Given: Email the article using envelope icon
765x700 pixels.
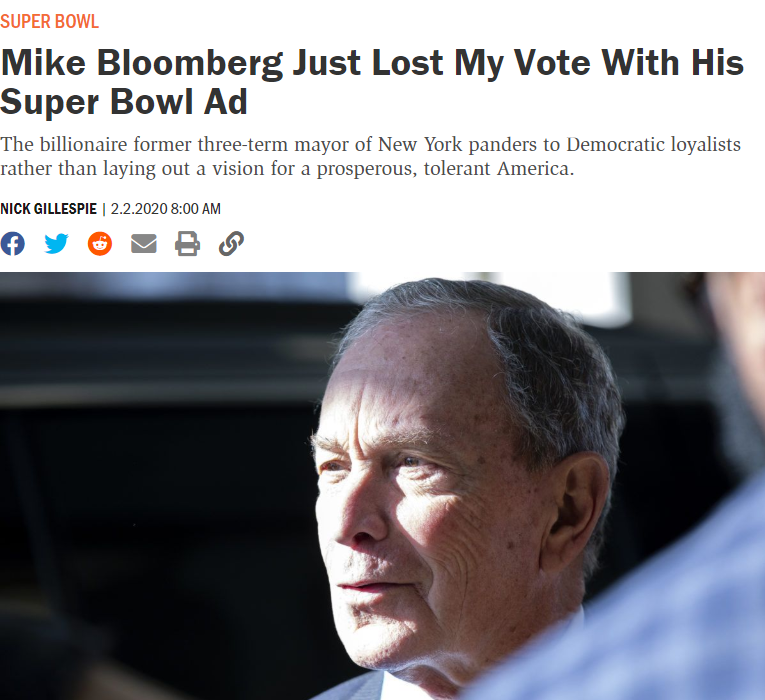Looking at the screenshot, I should (x=144, y=243).
